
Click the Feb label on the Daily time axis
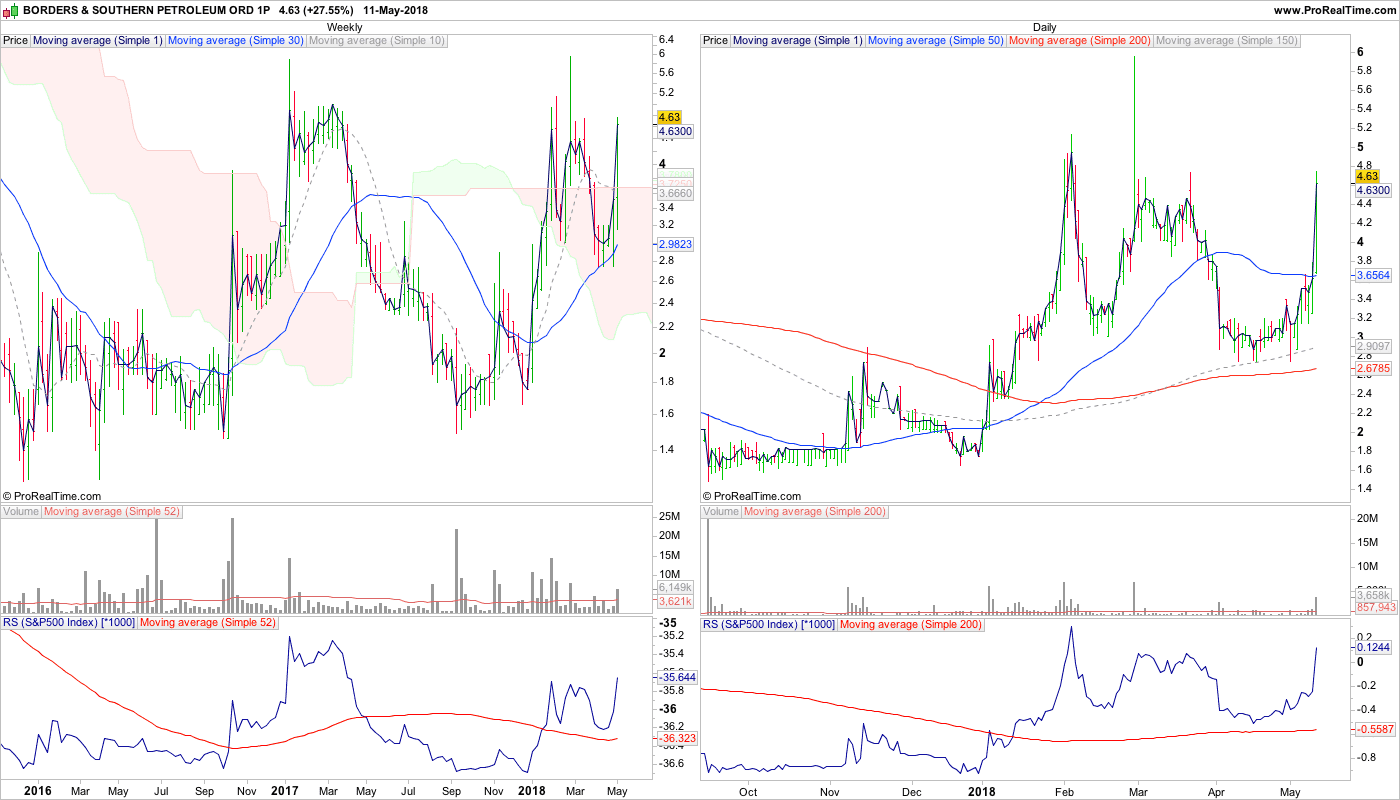point(1064,790)
